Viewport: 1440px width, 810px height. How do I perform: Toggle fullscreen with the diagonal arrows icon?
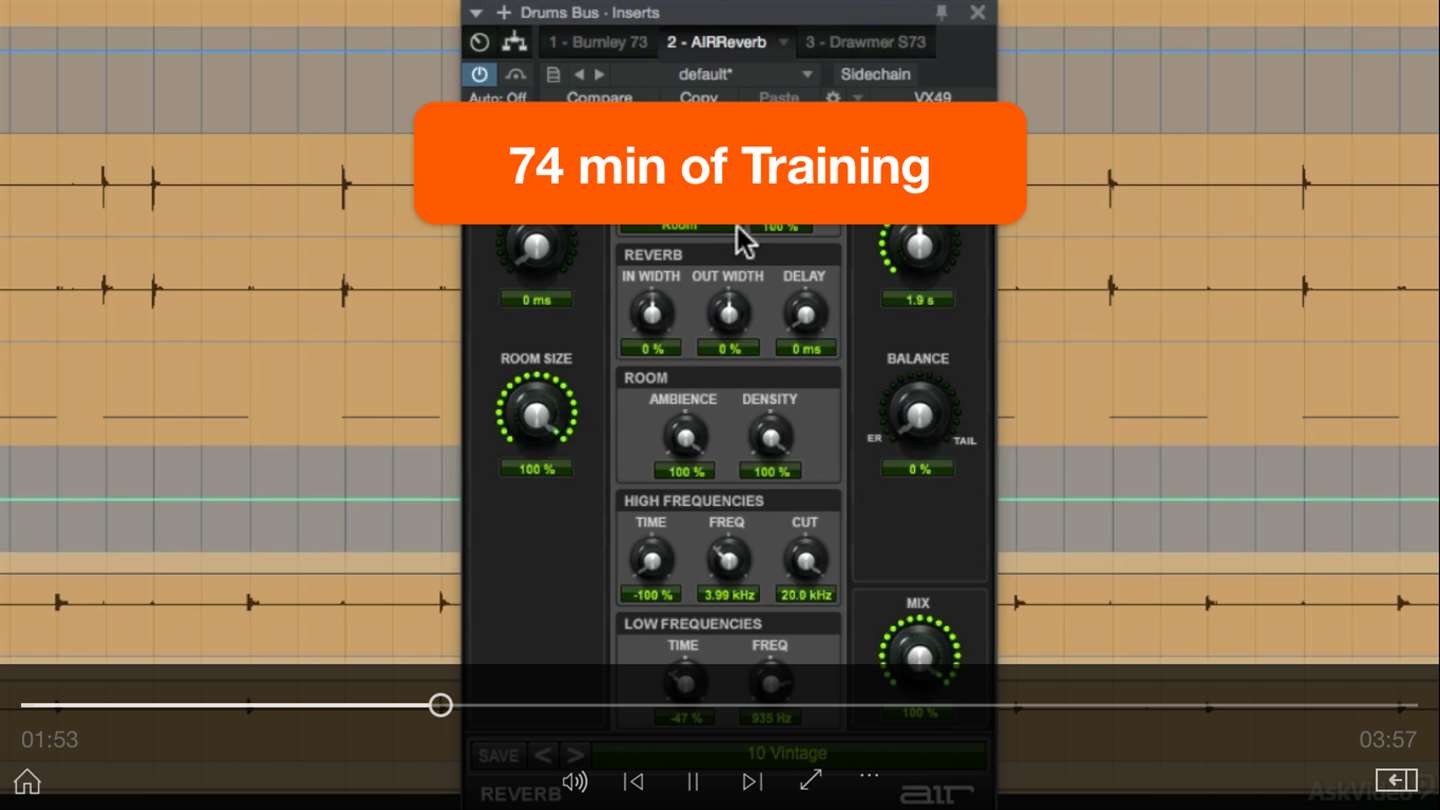tap(811, 780)
